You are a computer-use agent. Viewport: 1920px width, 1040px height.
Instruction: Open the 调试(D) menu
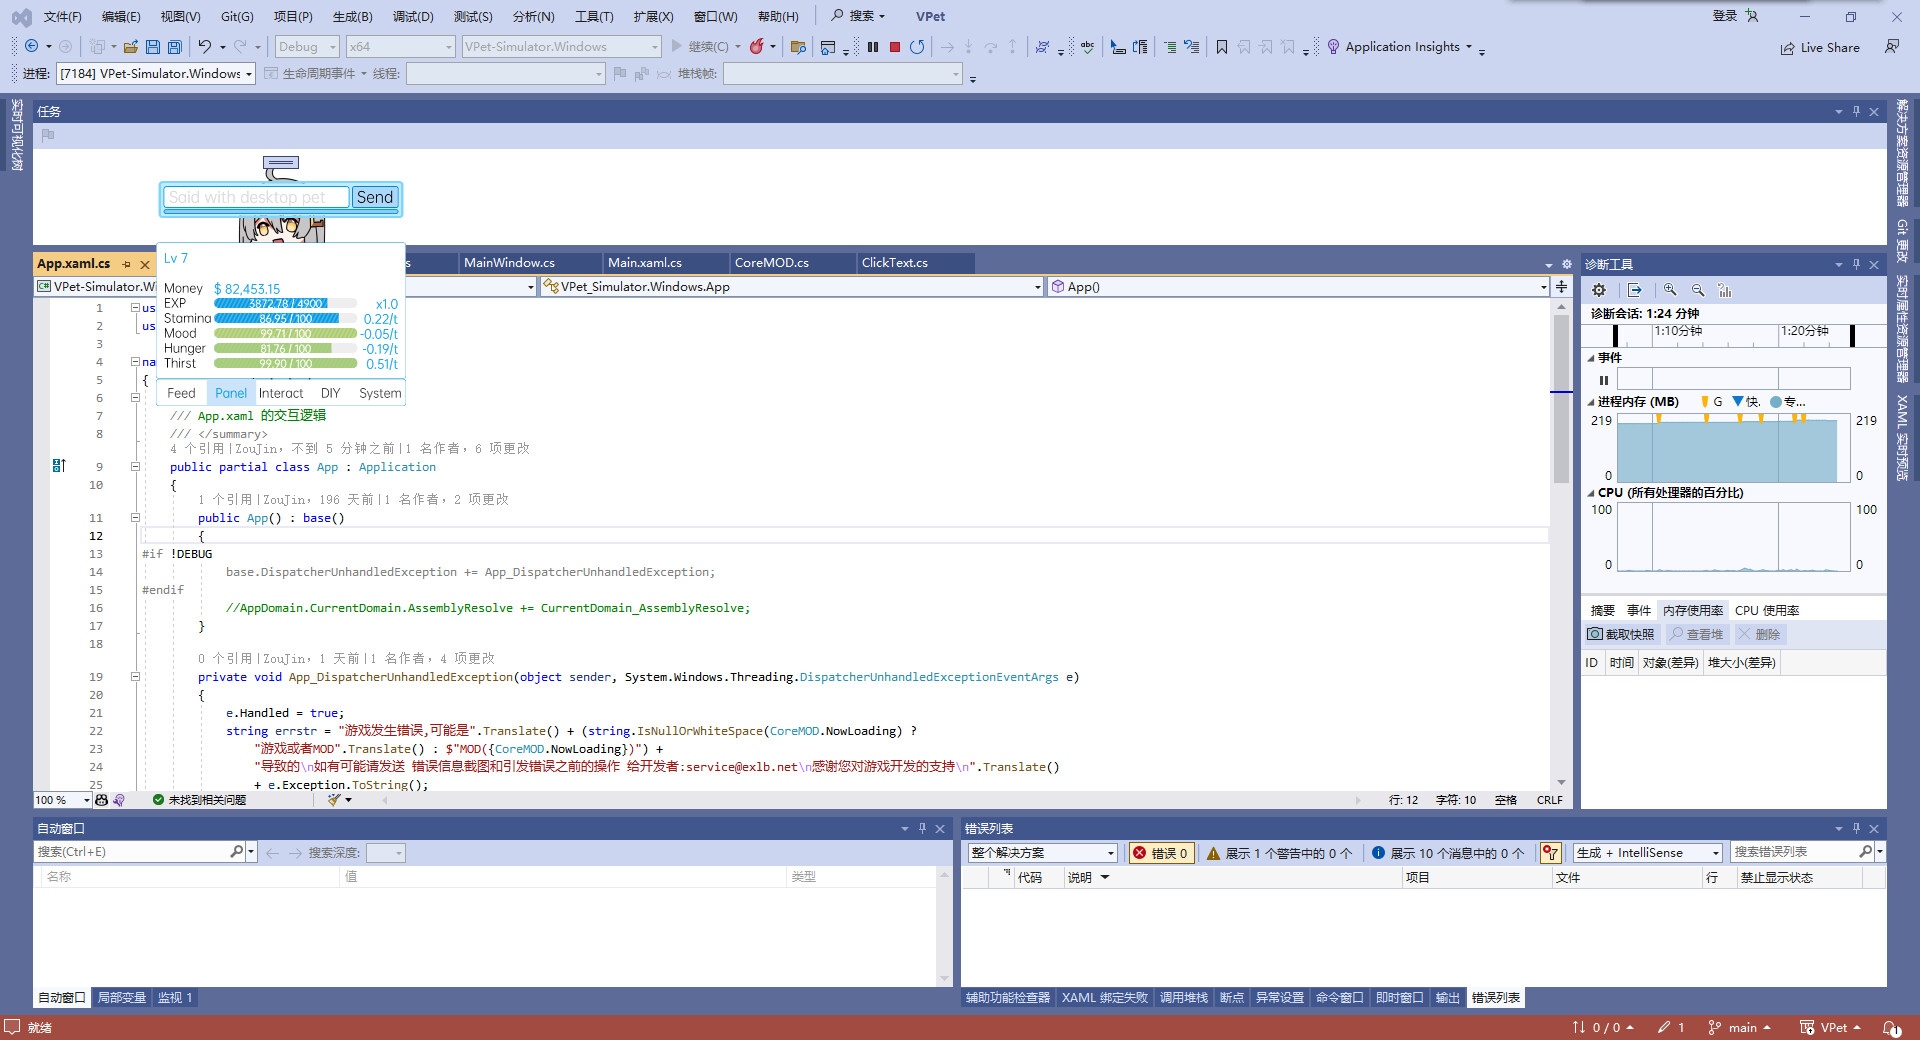(x=413, y=16)
